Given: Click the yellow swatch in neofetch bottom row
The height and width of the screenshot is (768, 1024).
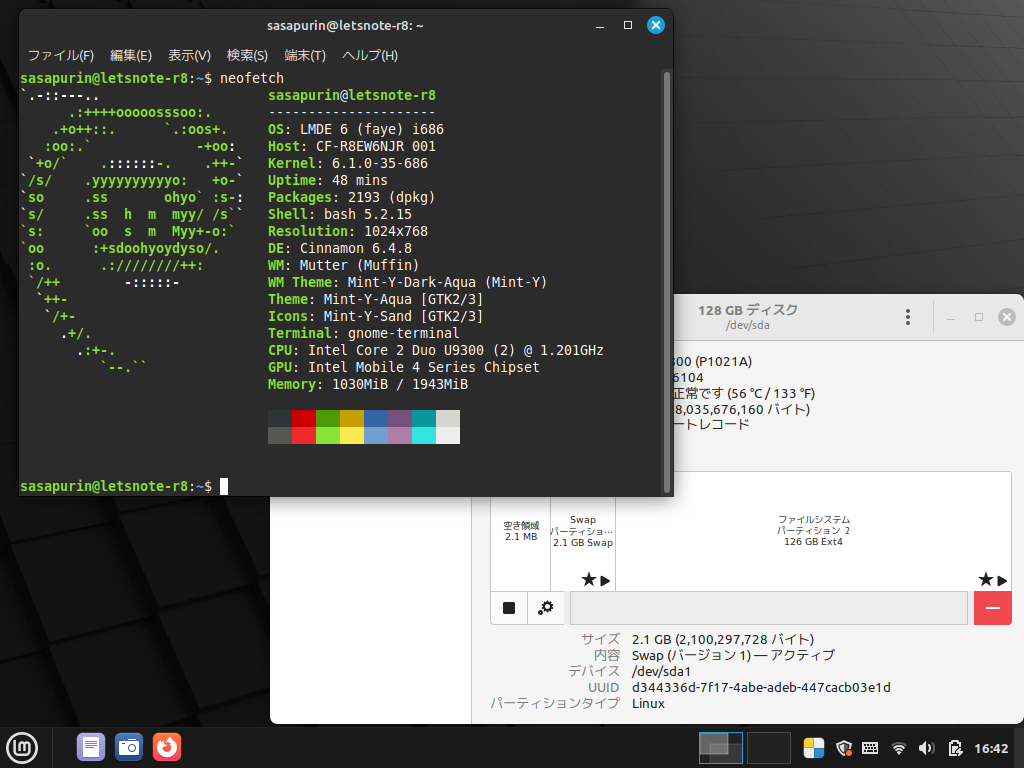Looking at the screenshot, I should 352,436.
